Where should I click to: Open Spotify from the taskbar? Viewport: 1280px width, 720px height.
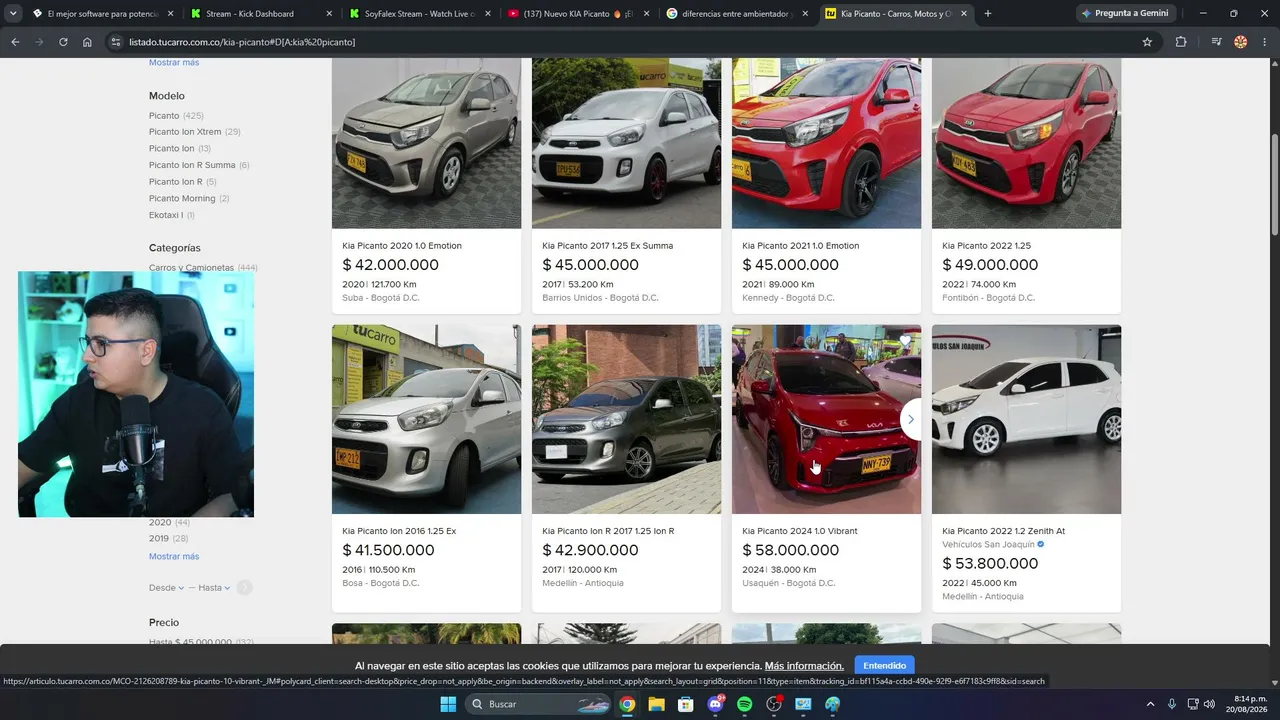click(x=745, y=704)
